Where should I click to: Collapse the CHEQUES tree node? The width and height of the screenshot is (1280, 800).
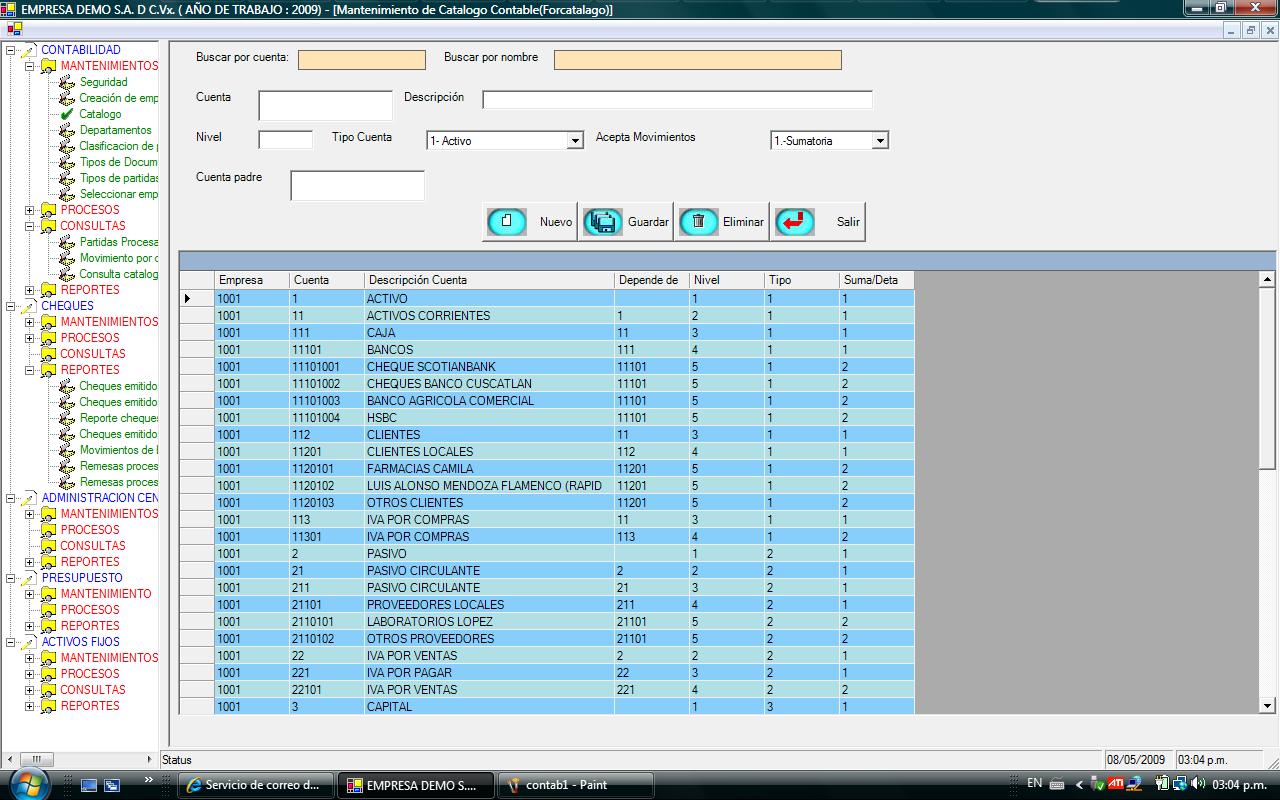click(x=10, y=306)
